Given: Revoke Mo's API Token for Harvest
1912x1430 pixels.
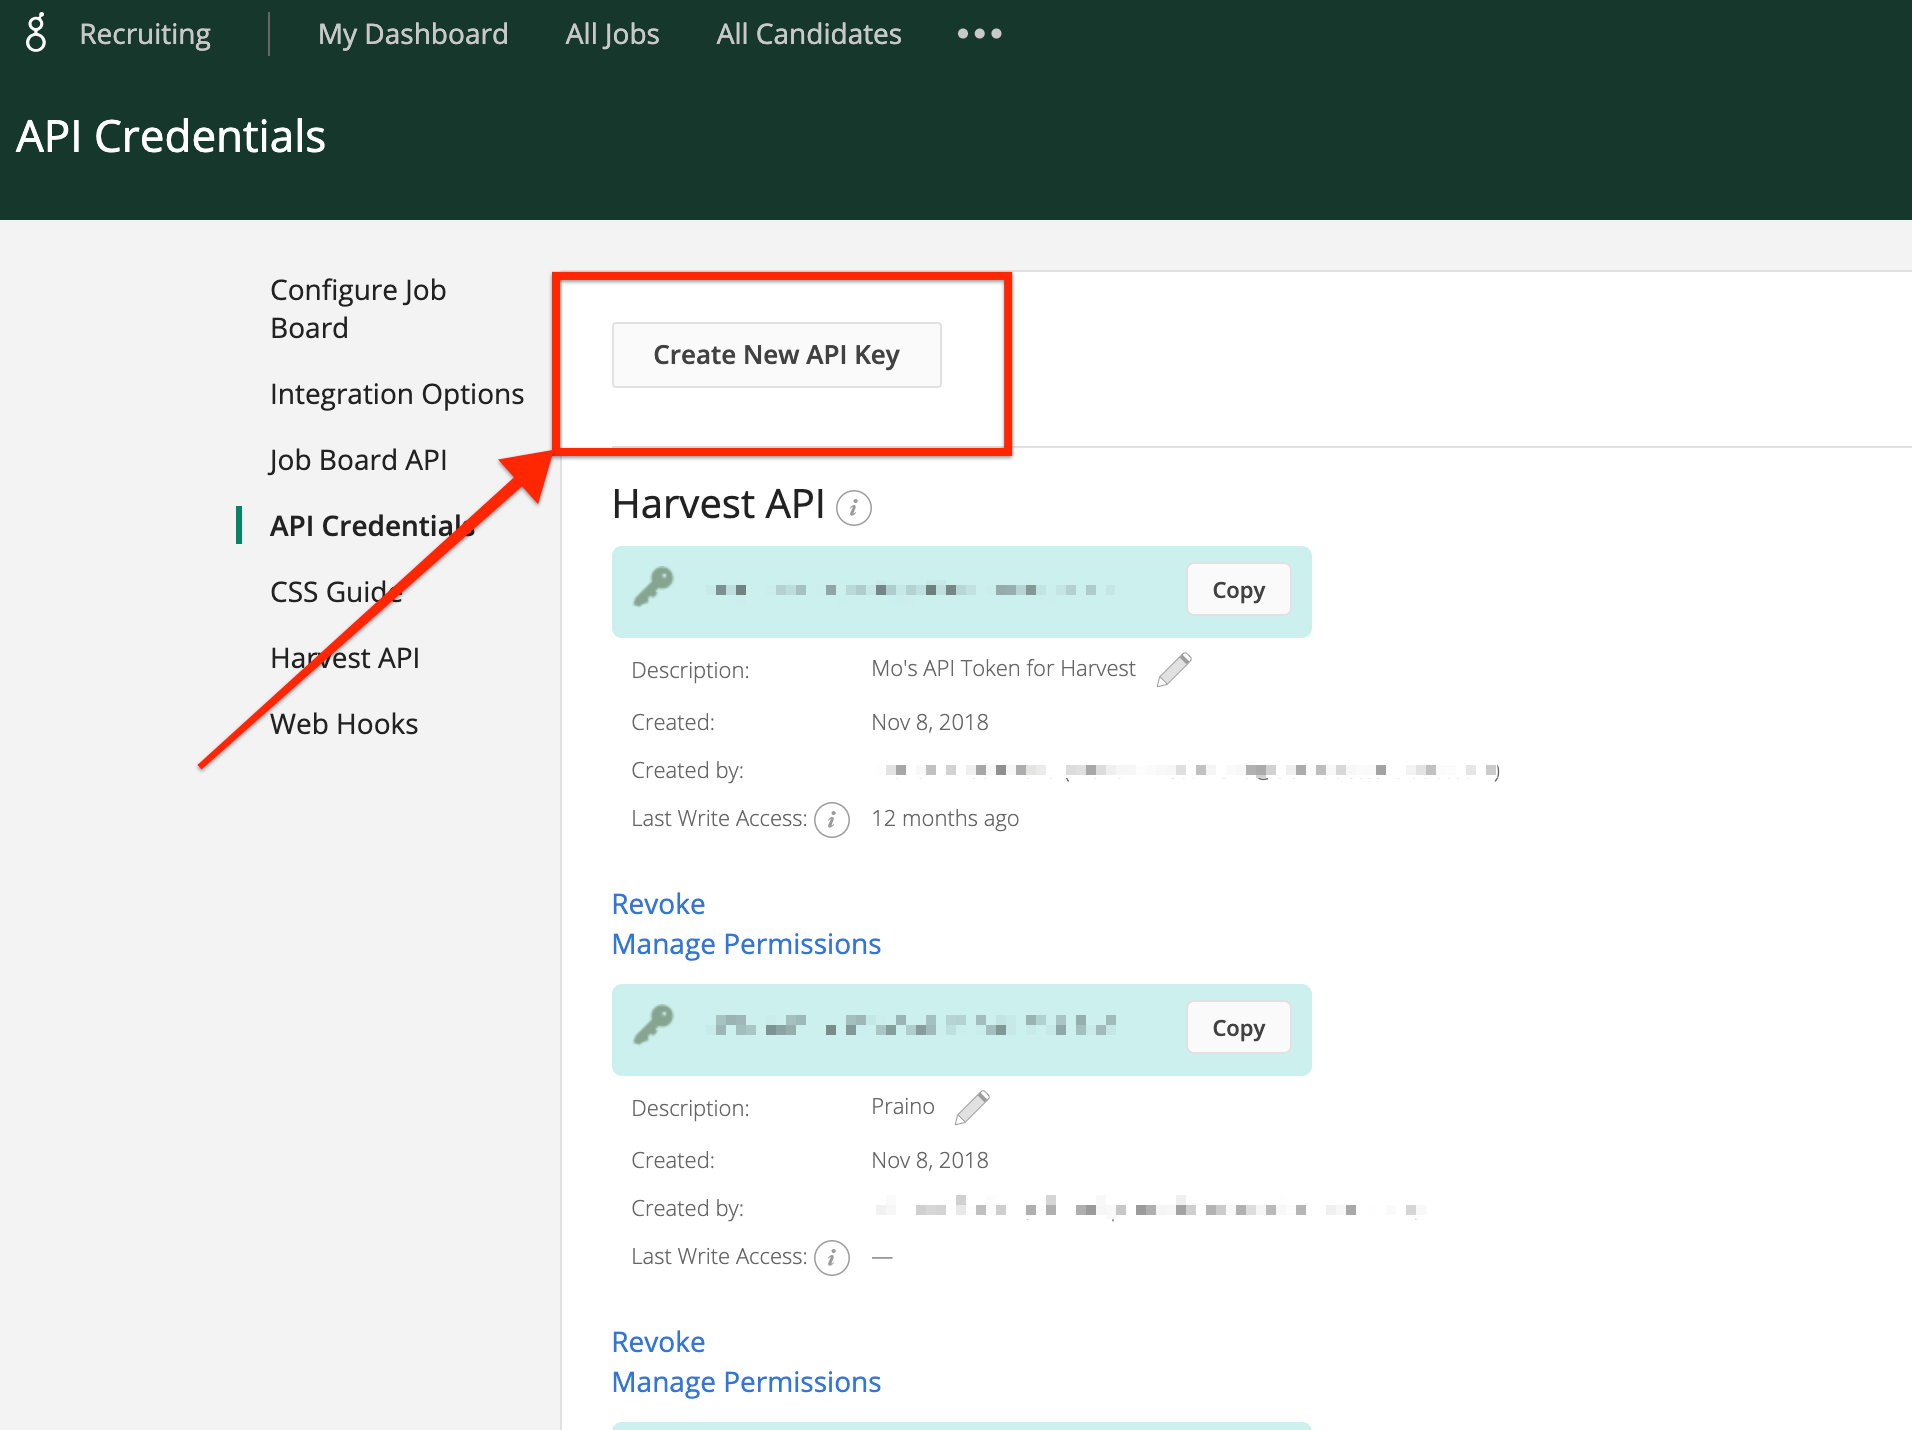Looking at the screenshot, I should (x=658, y=904).
